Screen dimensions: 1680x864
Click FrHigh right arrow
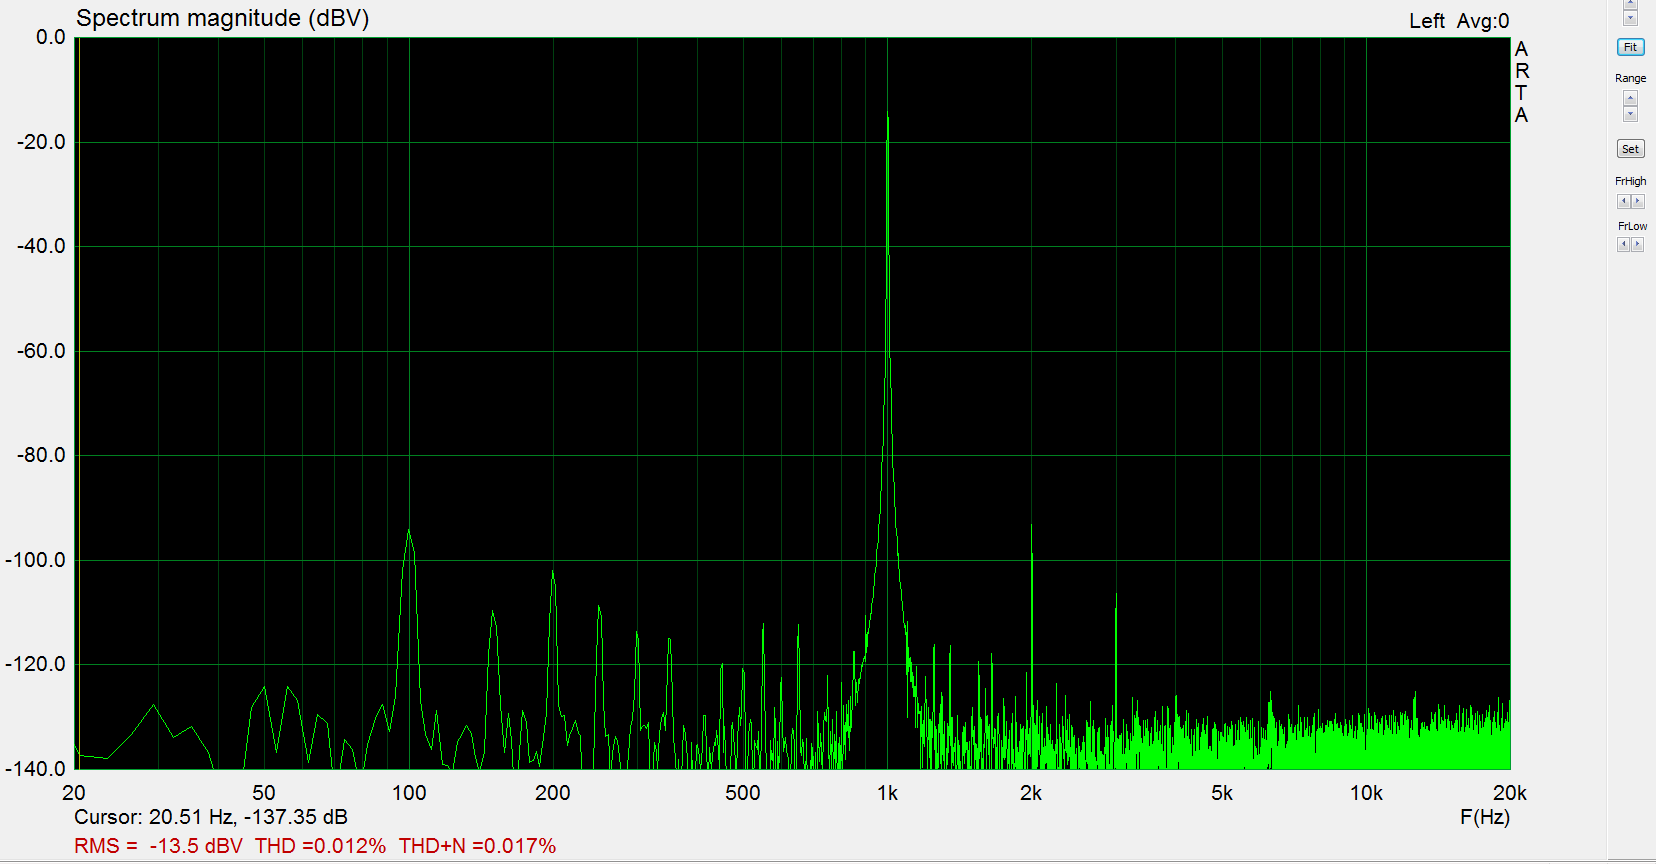coord(1637,201)
